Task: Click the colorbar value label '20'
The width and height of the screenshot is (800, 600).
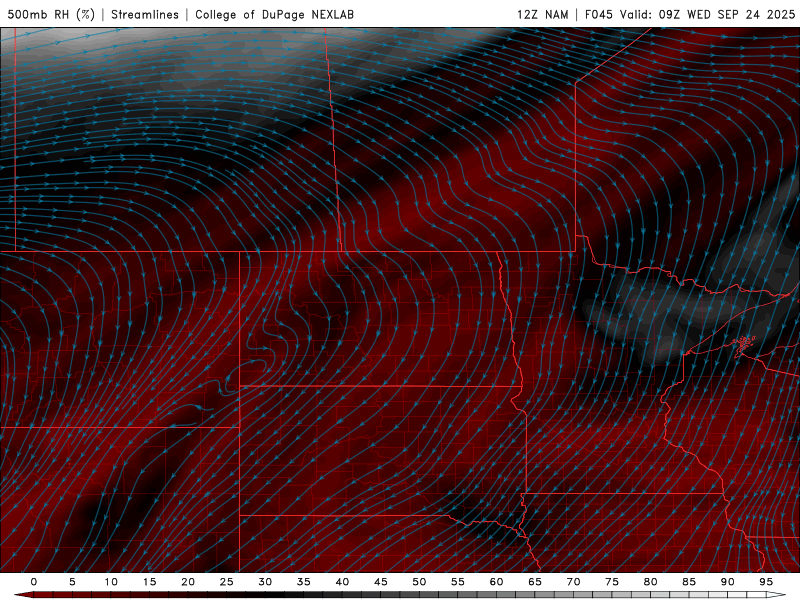Action: coord(188,582)
